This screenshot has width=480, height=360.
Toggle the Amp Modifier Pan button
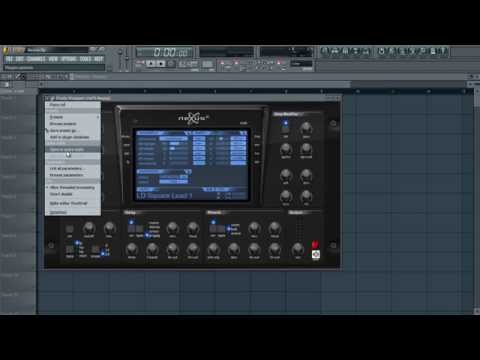pos(286,129)
